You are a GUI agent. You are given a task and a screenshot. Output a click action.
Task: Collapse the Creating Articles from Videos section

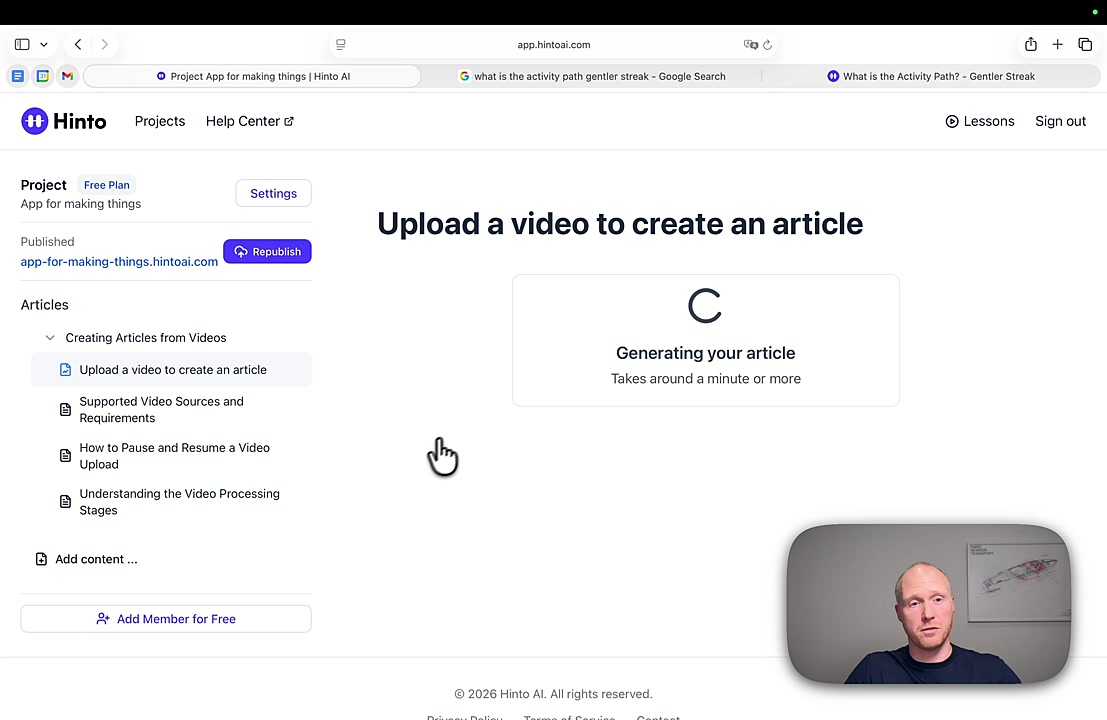tap(50, 338)
